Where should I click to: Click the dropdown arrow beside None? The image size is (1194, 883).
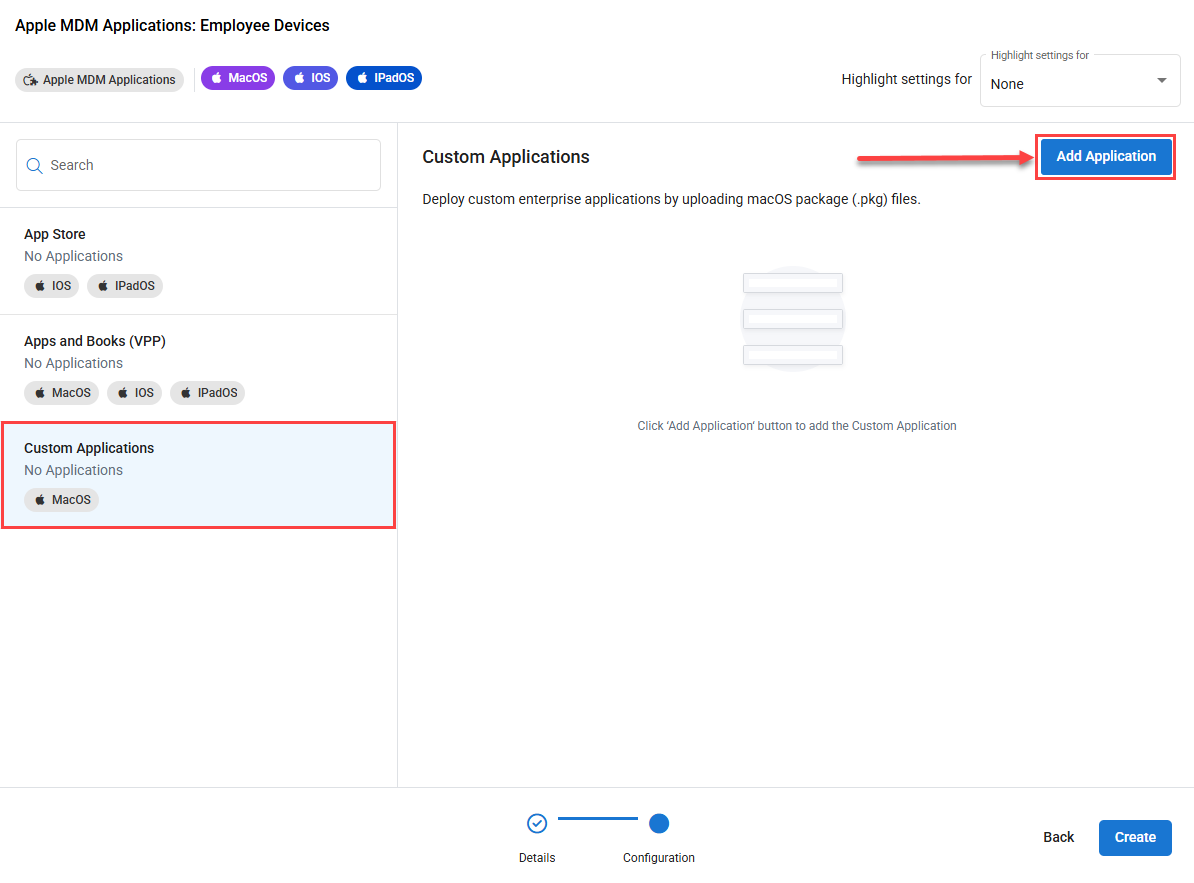coord(1162,81)
